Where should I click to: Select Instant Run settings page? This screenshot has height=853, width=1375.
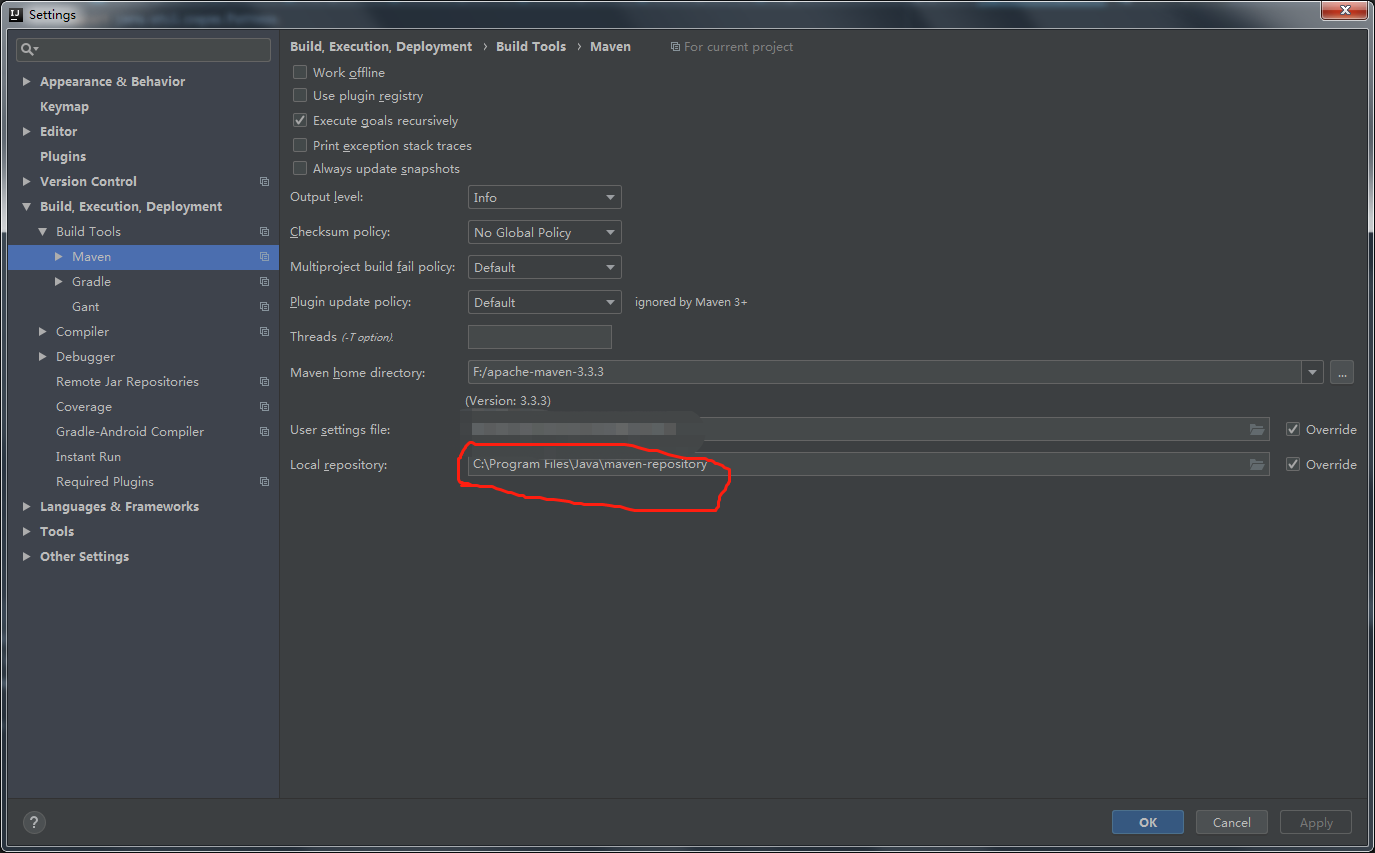88,457
